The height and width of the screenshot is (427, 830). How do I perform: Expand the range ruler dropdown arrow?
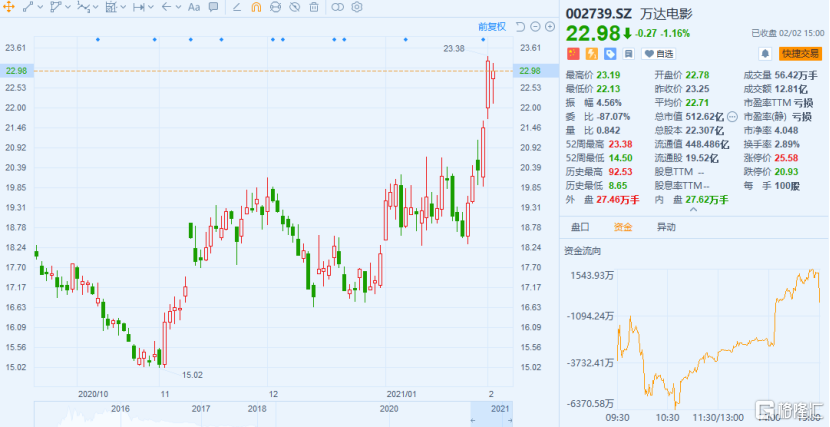coord(151,7)
